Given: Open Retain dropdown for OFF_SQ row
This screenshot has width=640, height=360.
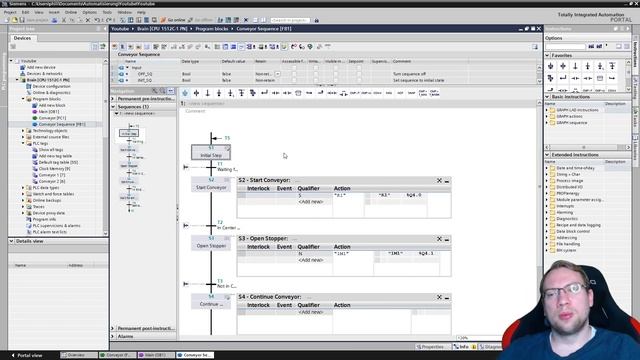Looking at the screenshot, I should [x=278, y=74].
